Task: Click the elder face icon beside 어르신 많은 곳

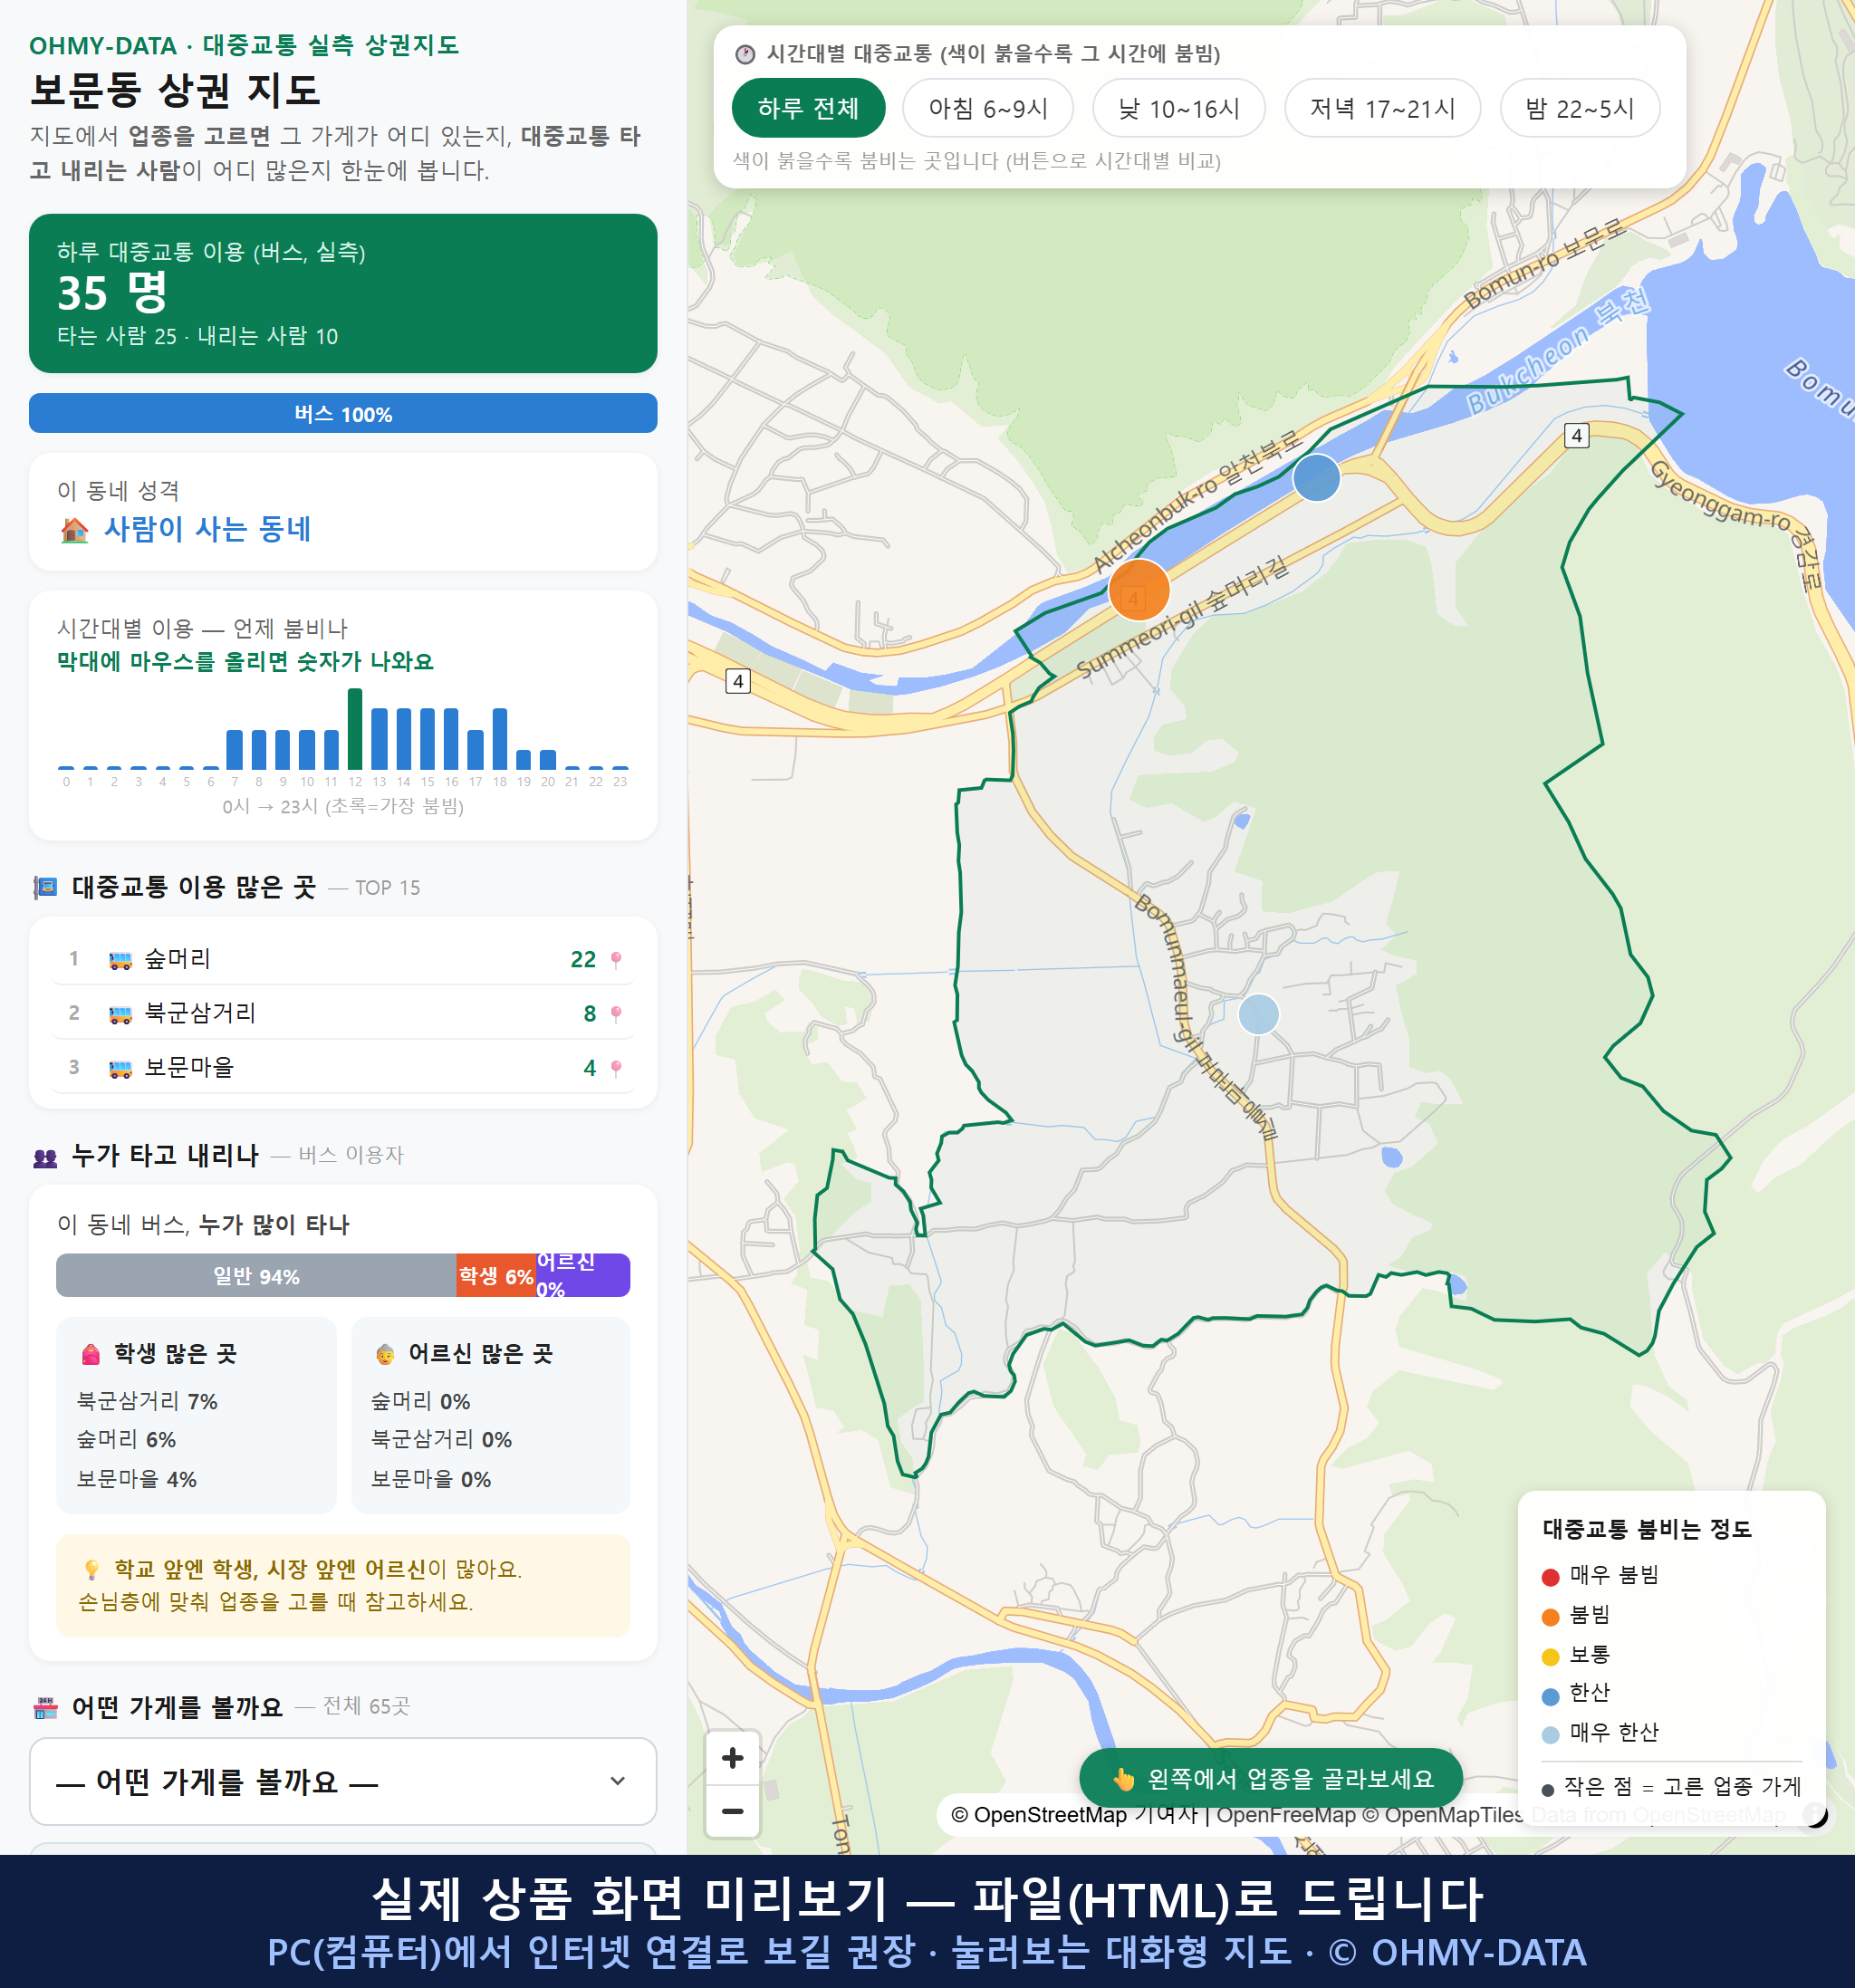Action: coord(385,1354)
